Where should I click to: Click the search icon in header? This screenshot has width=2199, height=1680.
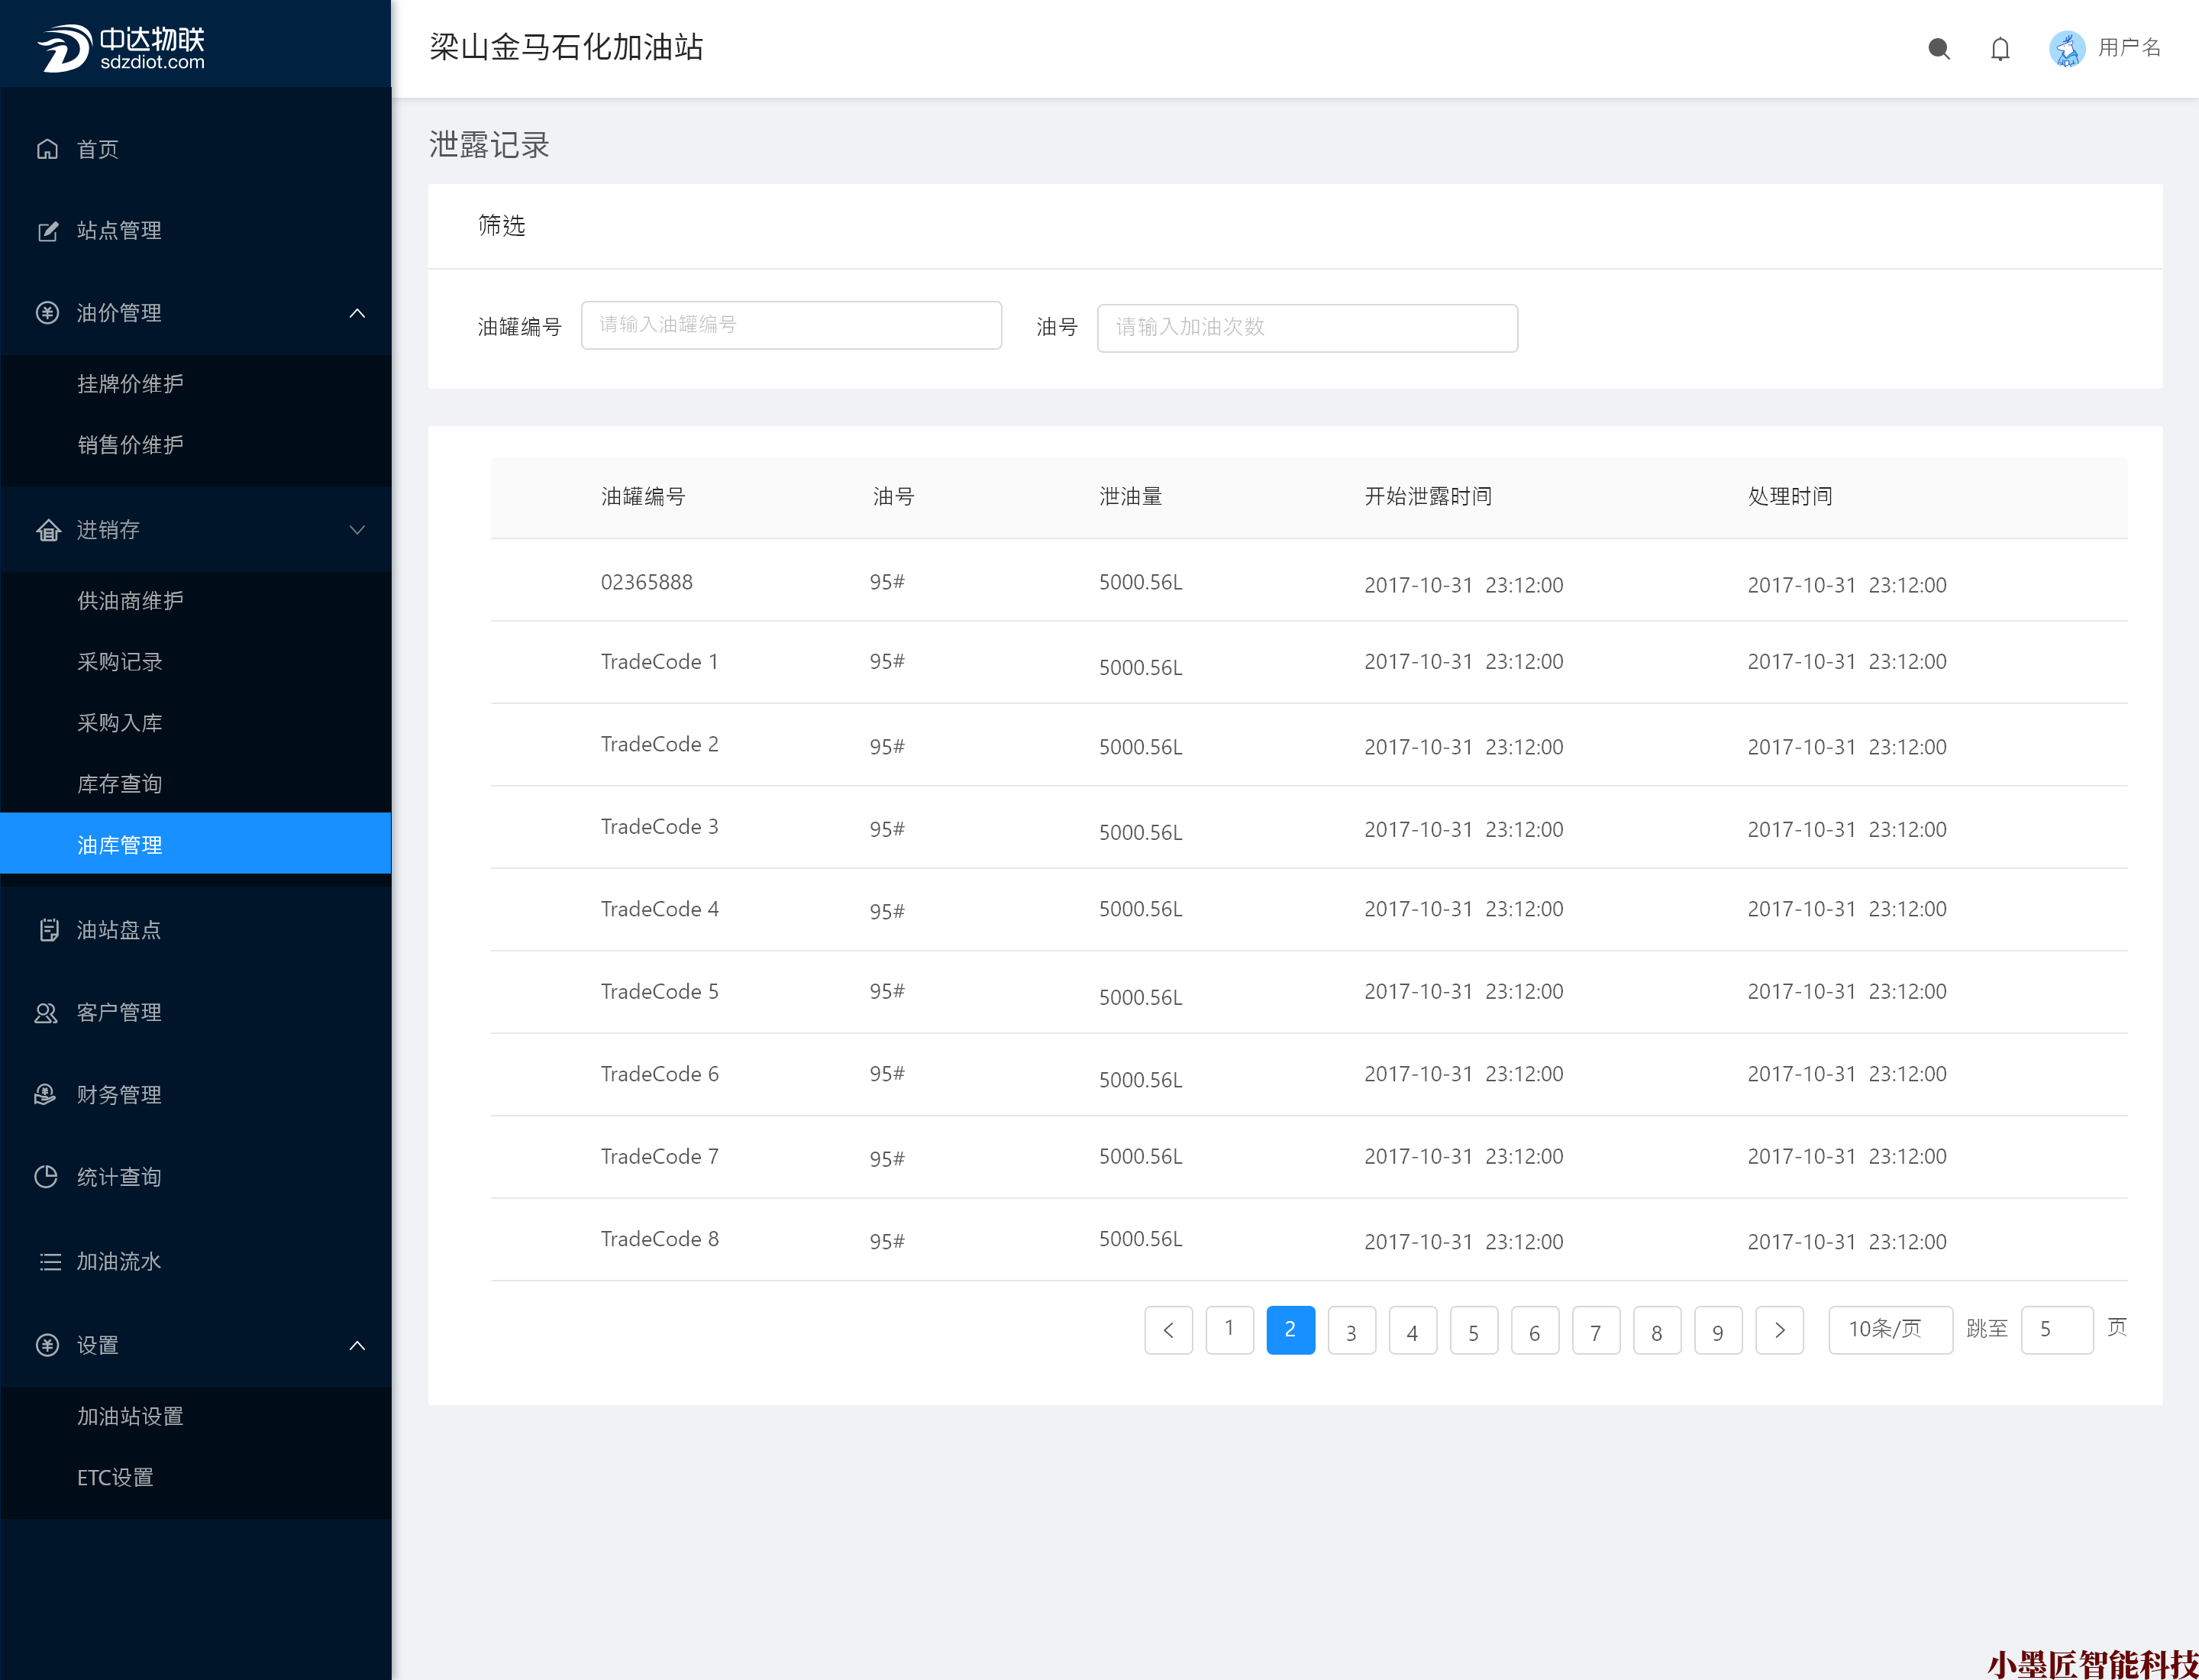1938,48
